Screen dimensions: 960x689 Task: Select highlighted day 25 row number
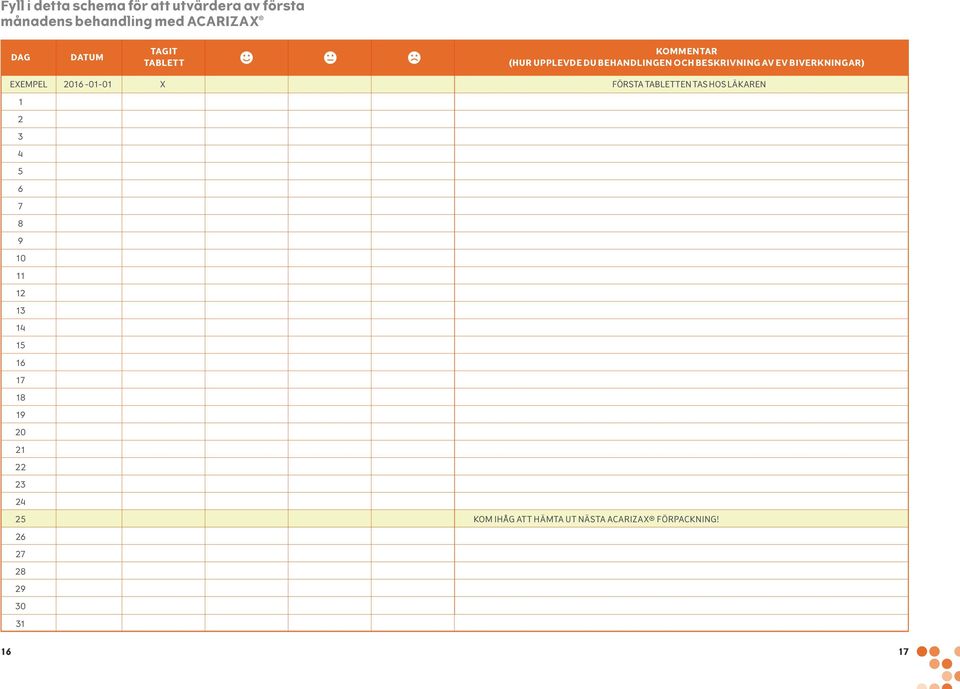pos(21,519)
